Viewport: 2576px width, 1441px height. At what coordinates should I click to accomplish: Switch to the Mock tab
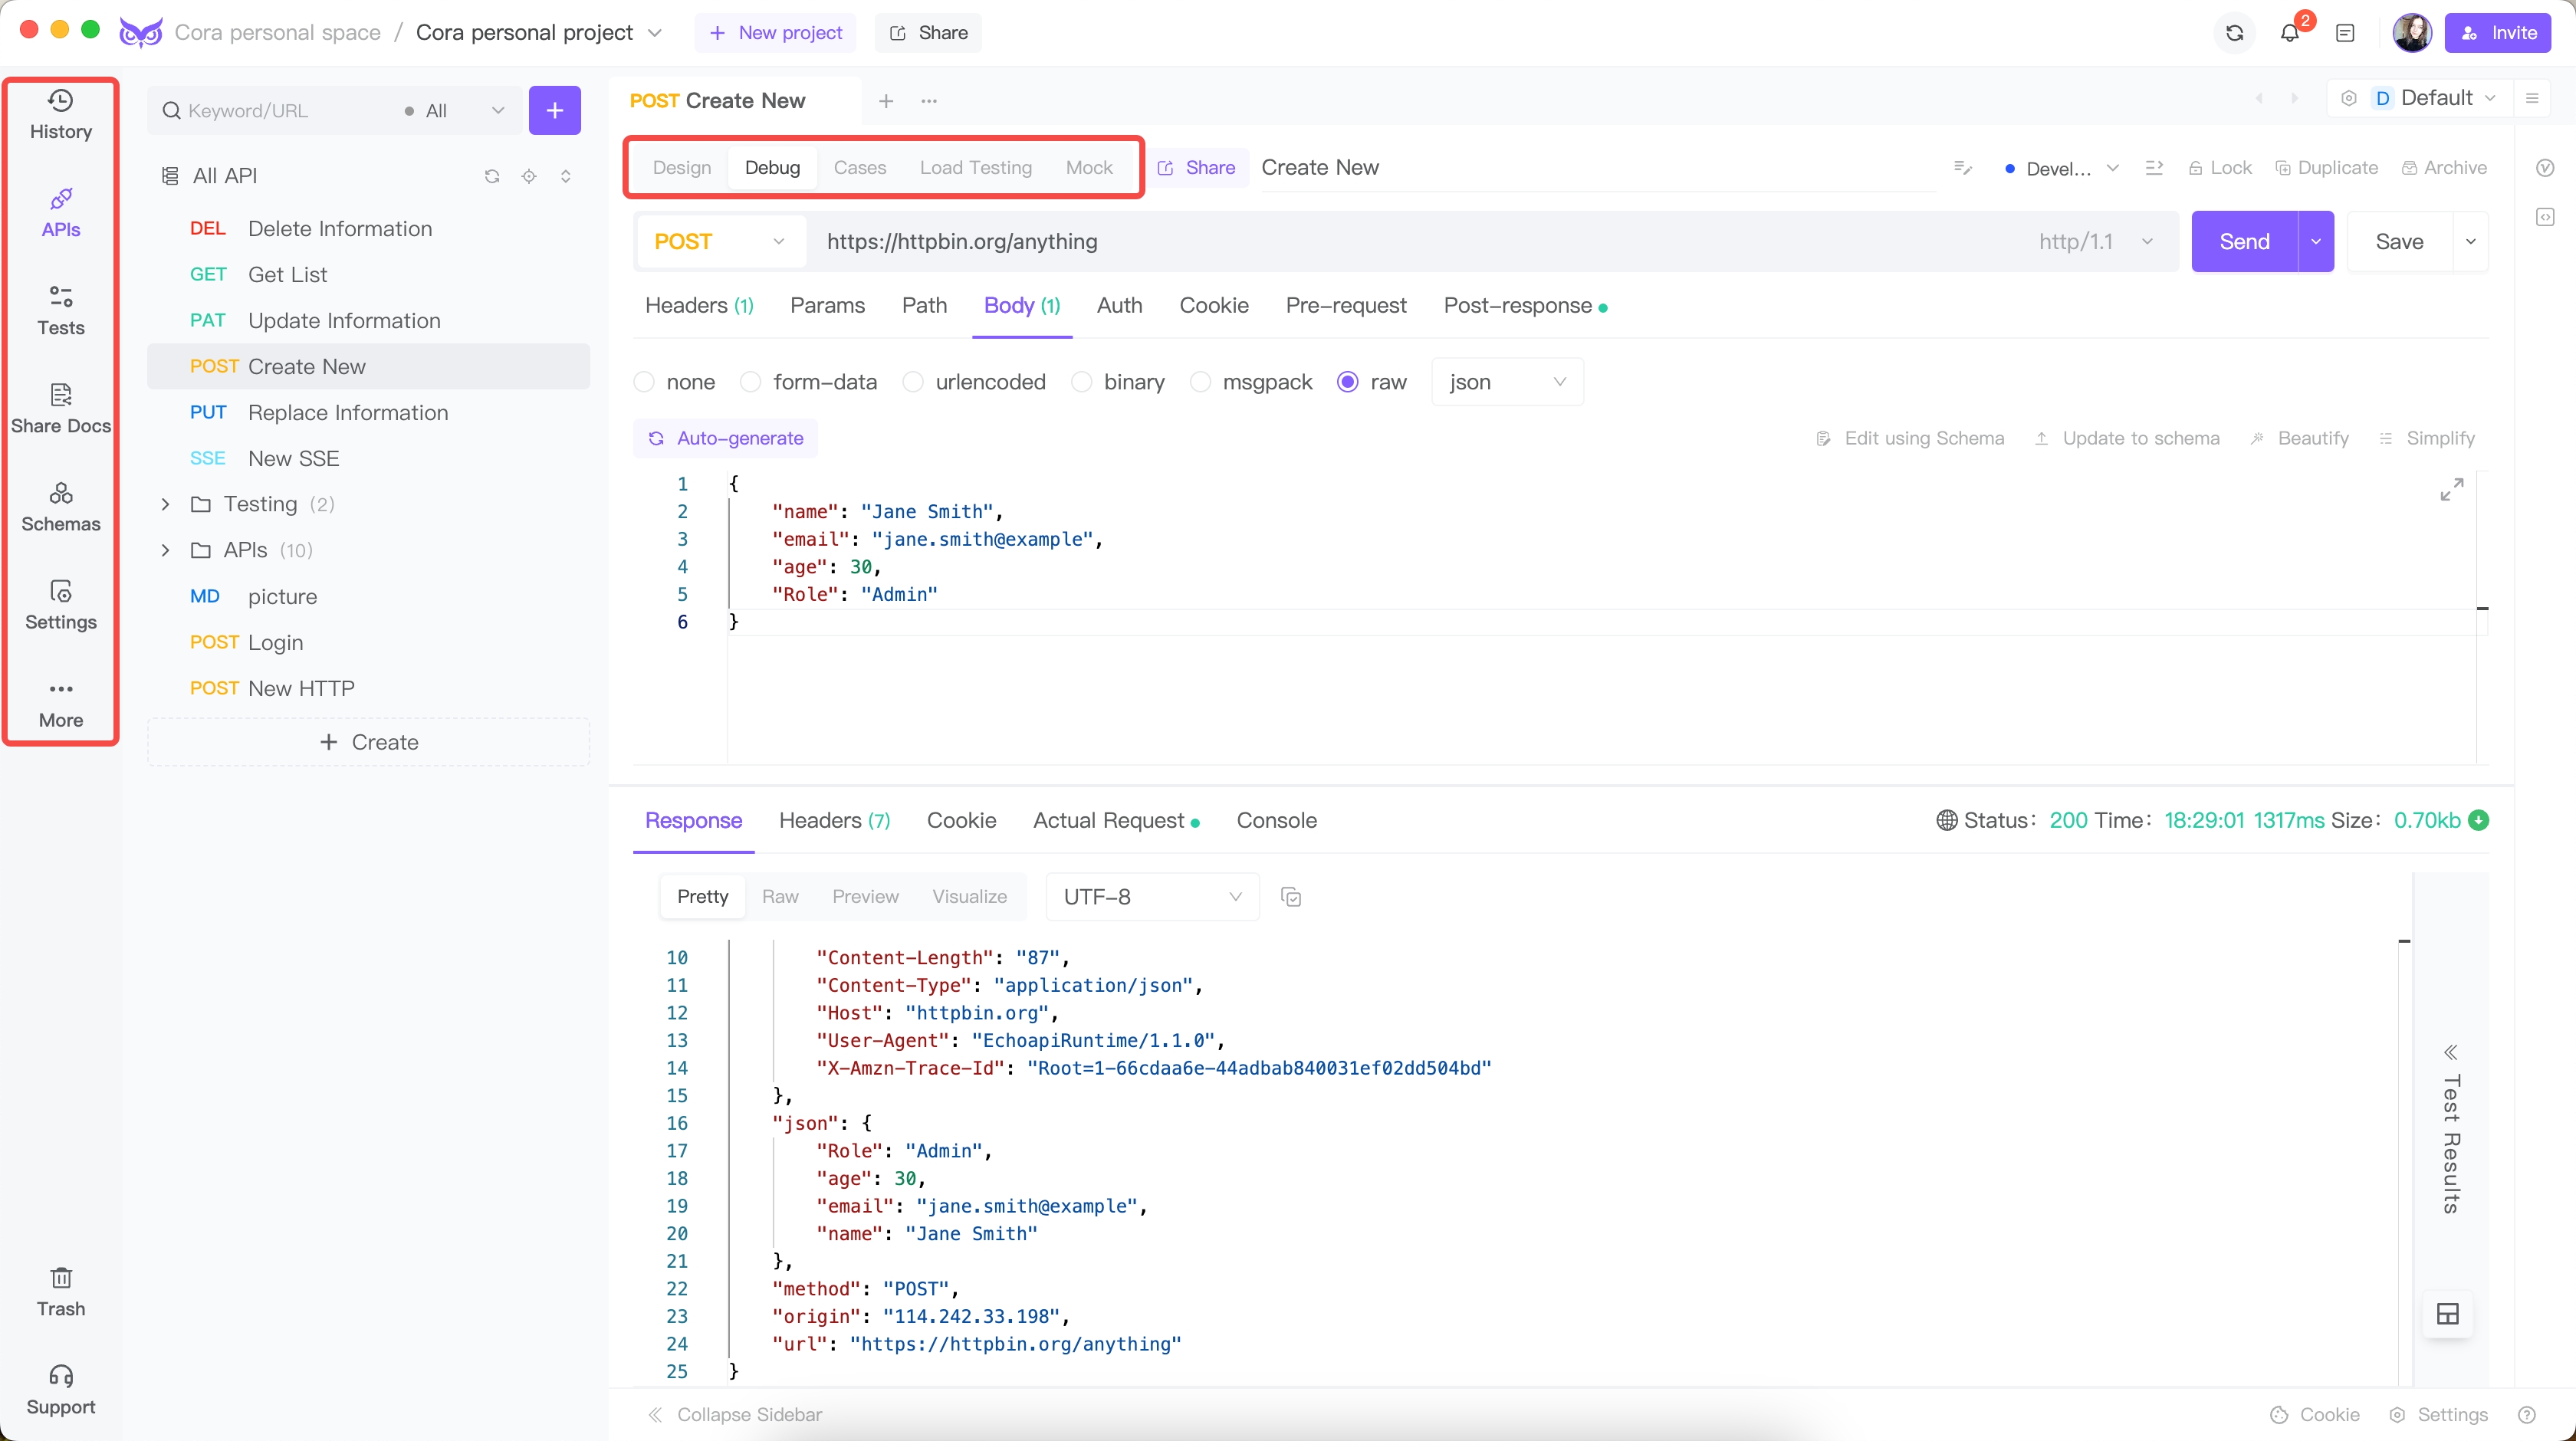coord(1088,166)
